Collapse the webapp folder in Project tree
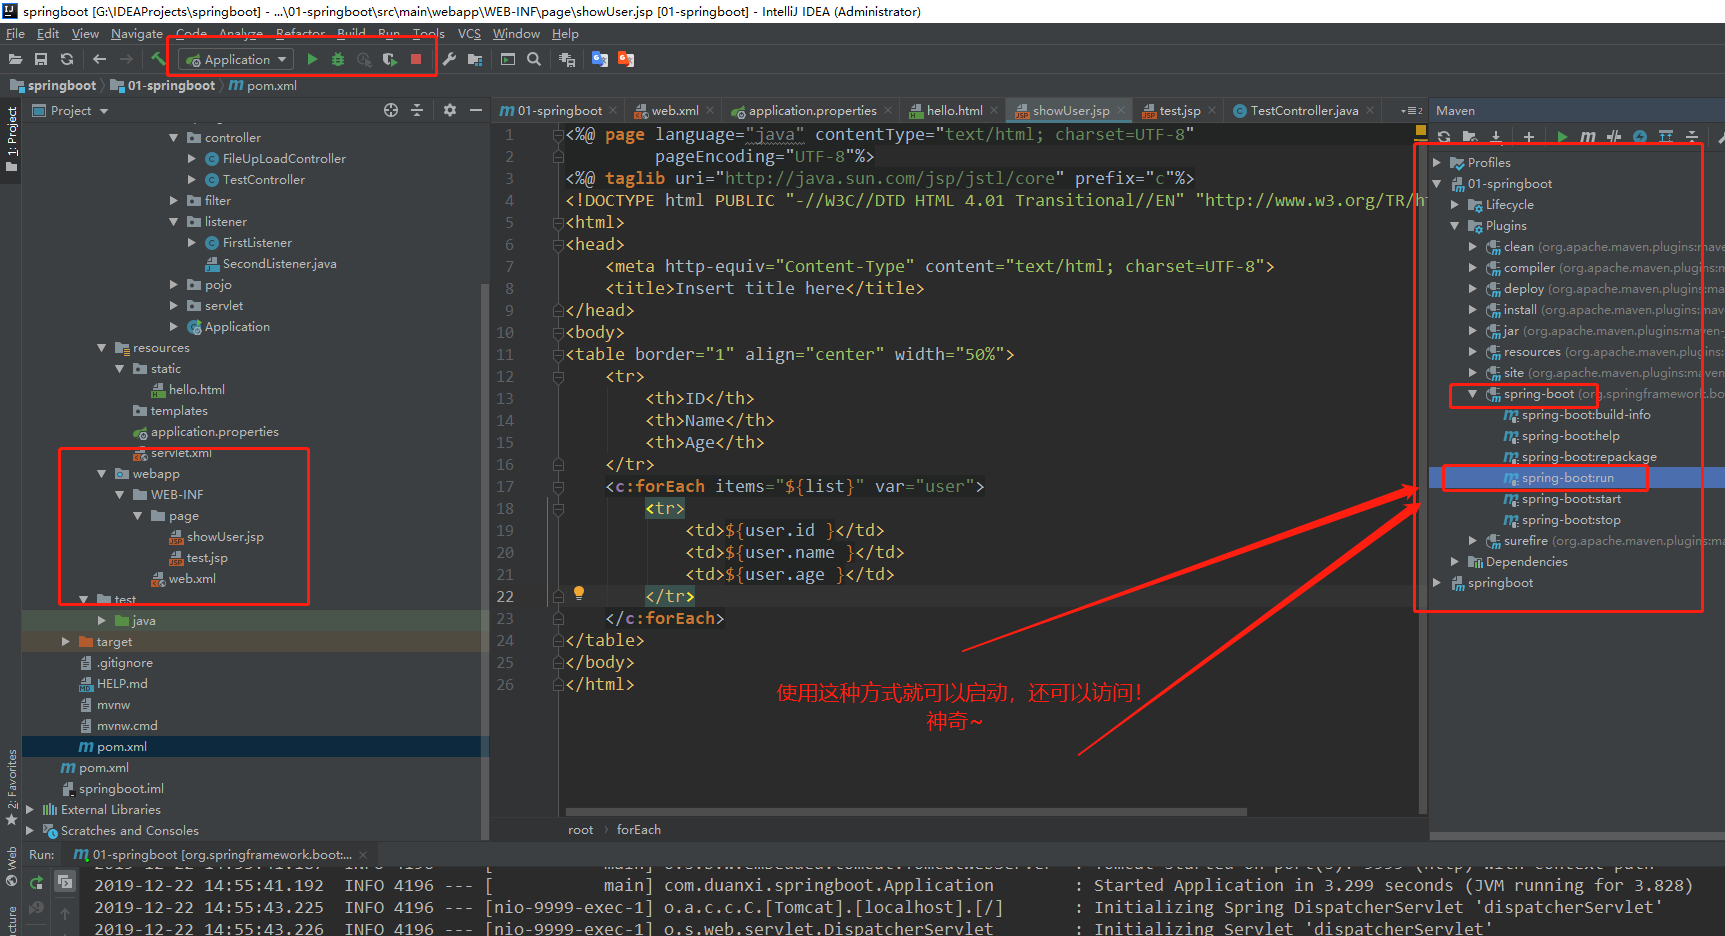 [102, 474]
